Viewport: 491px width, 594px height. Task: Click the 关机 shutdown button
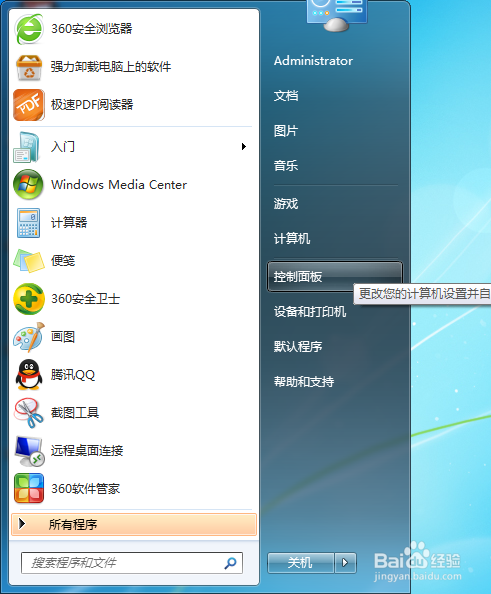pos(301,563)
